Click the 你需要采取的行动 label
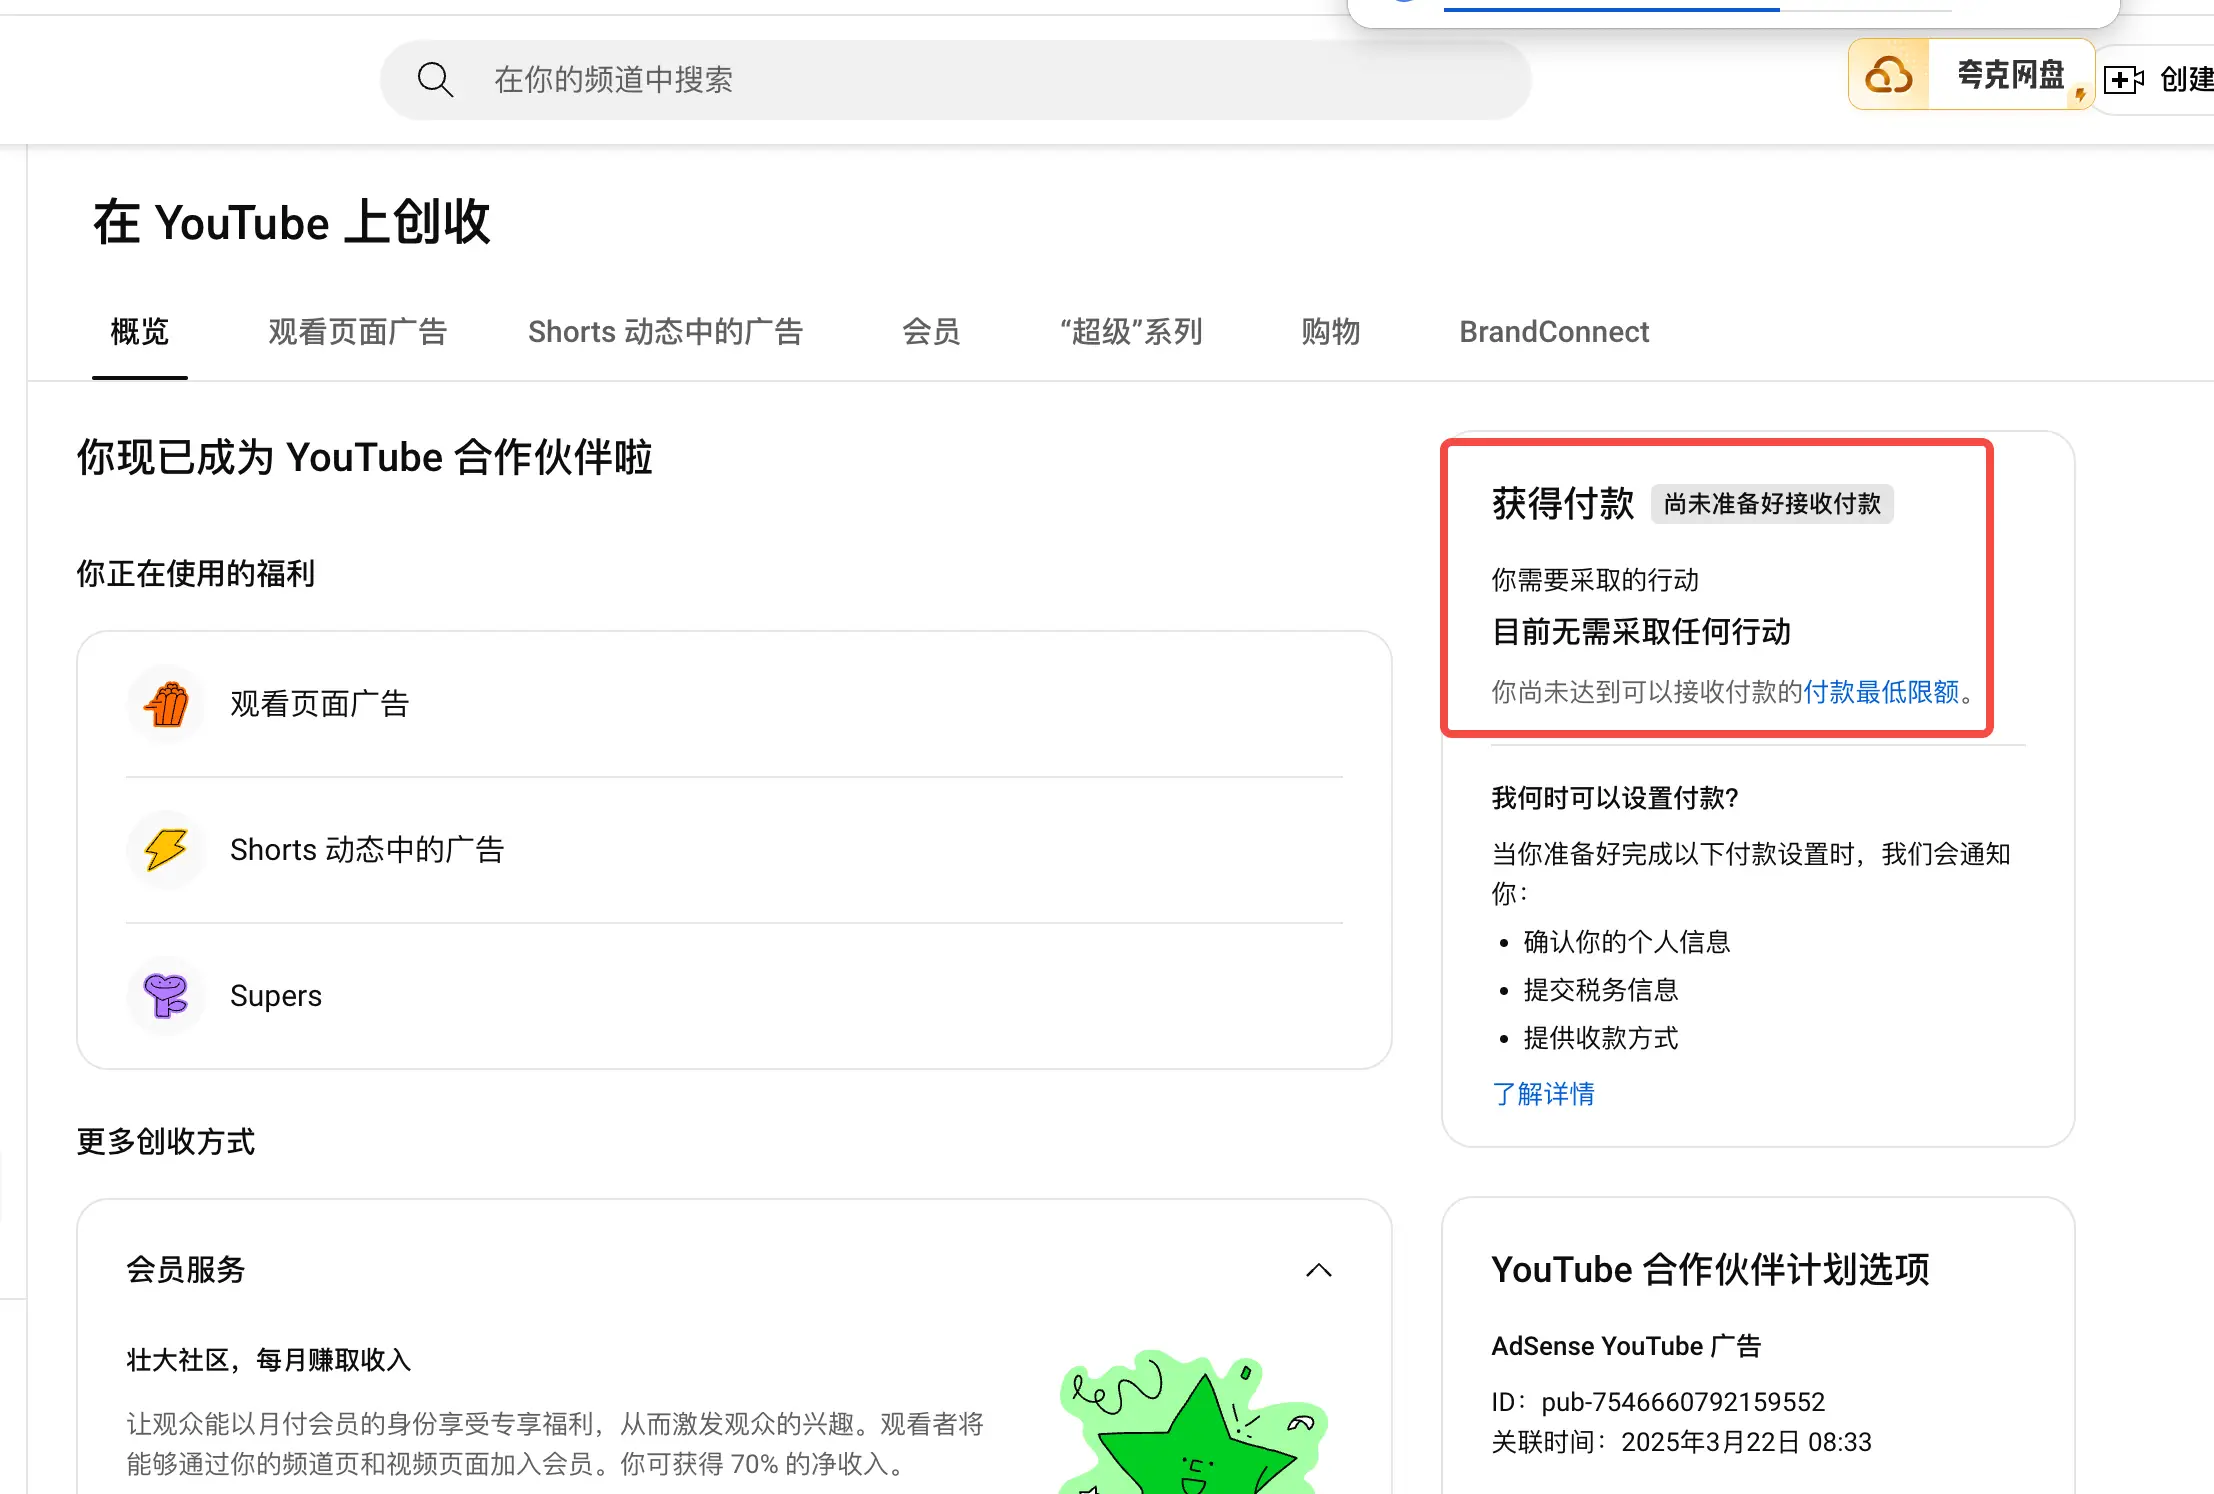The image size is (2214, 1494). (1595, 580)
